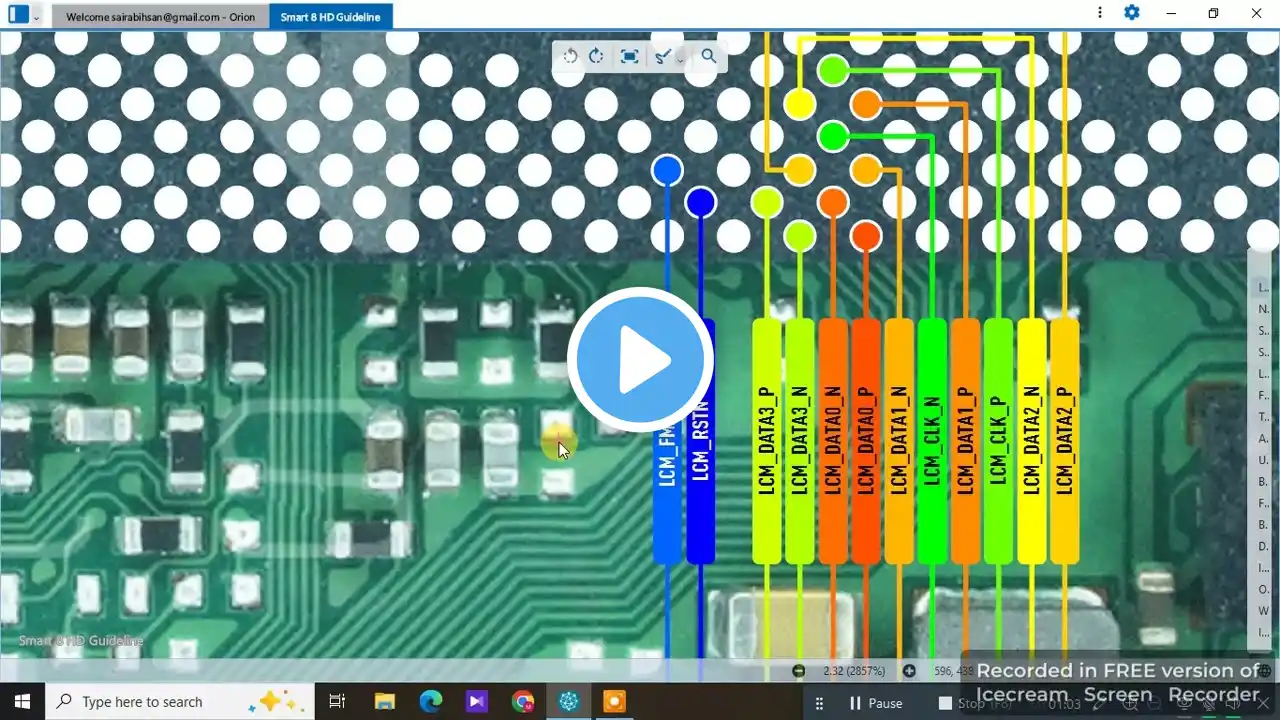Click the Orion app taskbar icon
The height and width of the screenshot is (720, 1280).
(x=569, y=702)
